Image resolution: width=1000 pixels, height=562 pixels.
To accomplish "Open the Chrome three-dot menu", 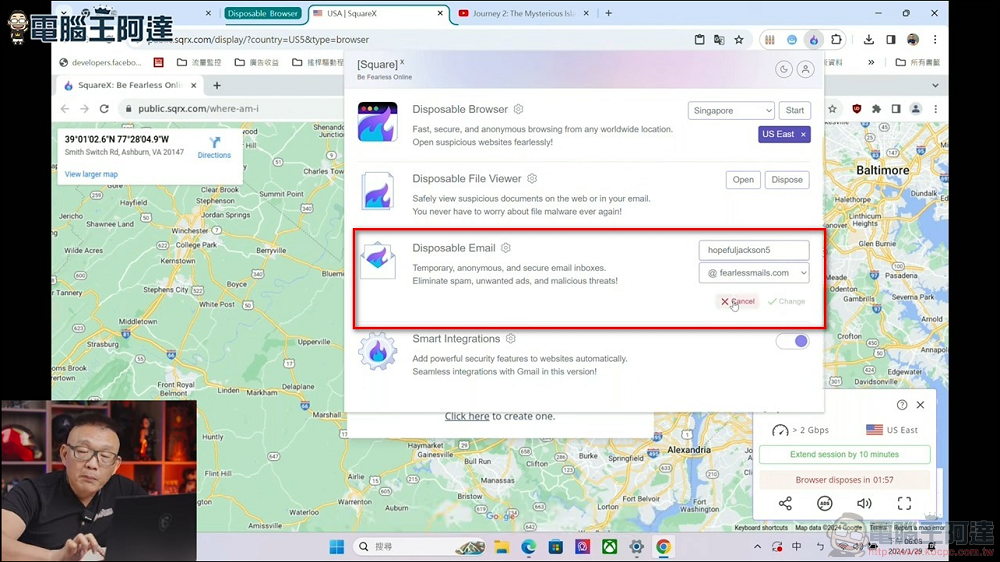I will click(935, 40).
